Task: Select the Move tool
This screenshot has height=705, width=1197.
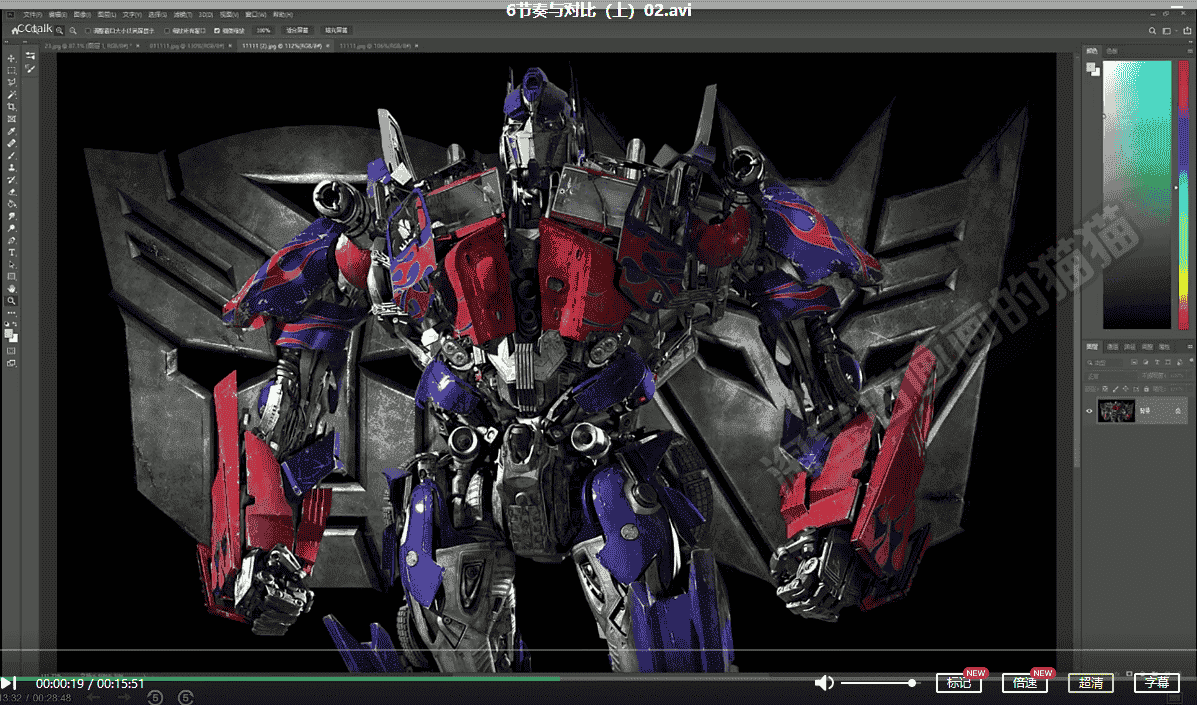Action: pyautogui.click(x=11, y=59)
